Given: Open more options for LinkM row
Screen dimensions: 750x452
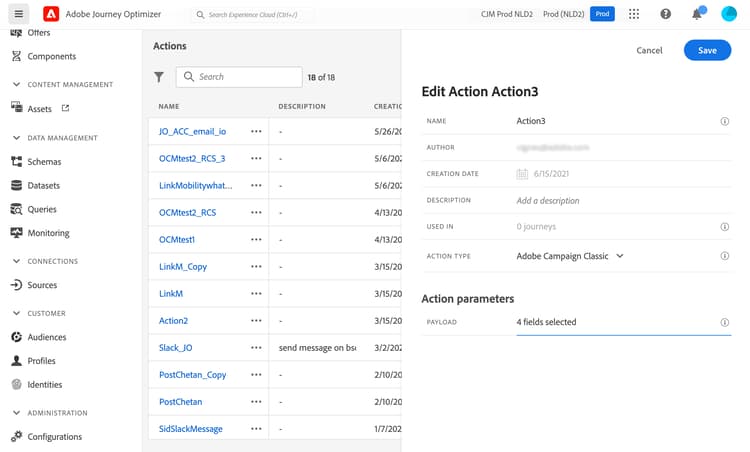Looking at the screenshot, I should click(256, 294).
